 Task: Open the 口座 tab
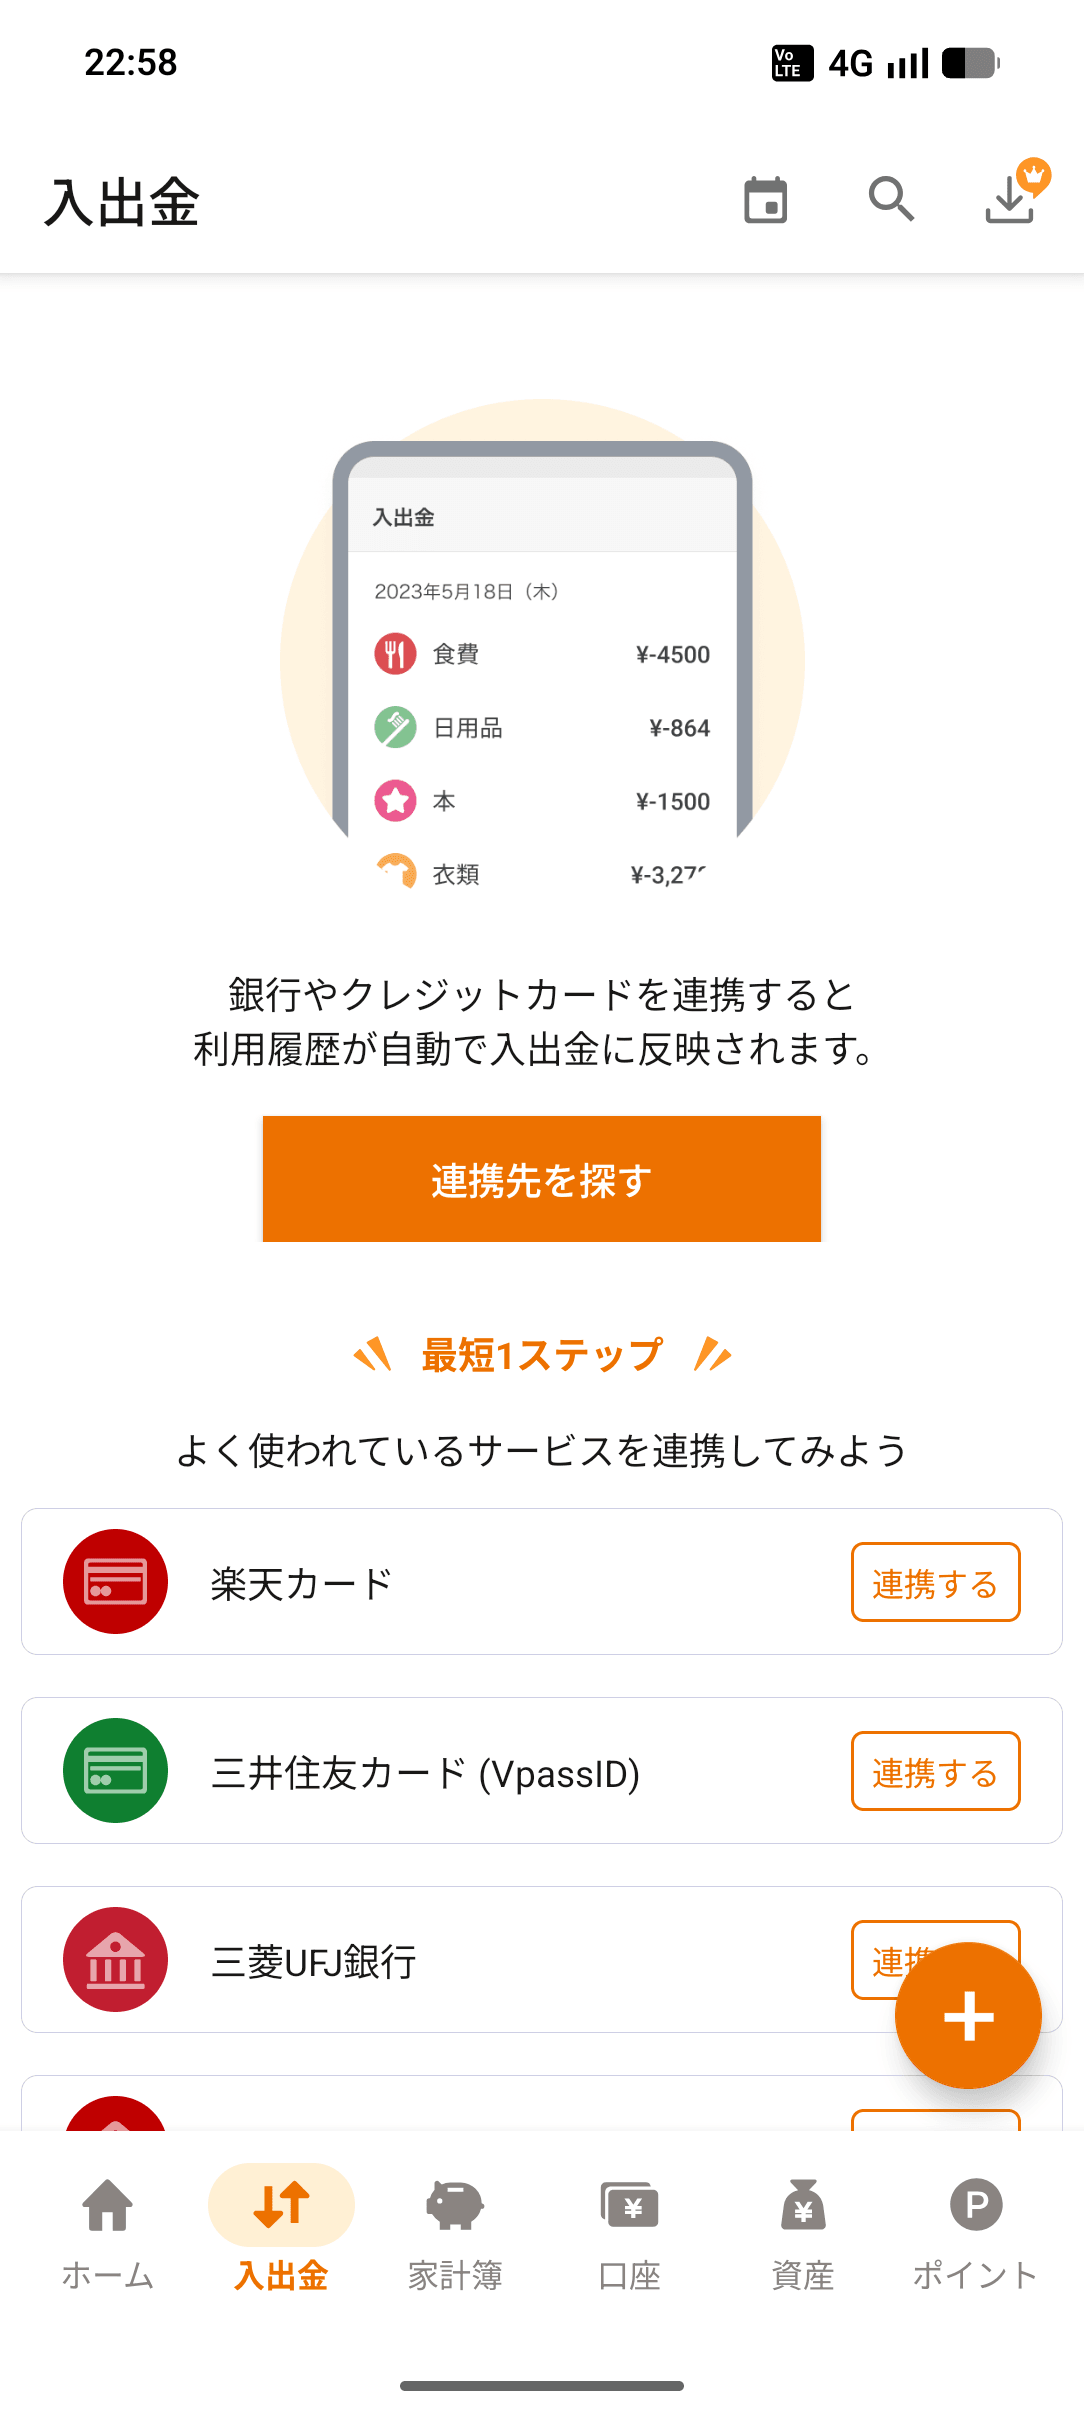click(629, 2231)
